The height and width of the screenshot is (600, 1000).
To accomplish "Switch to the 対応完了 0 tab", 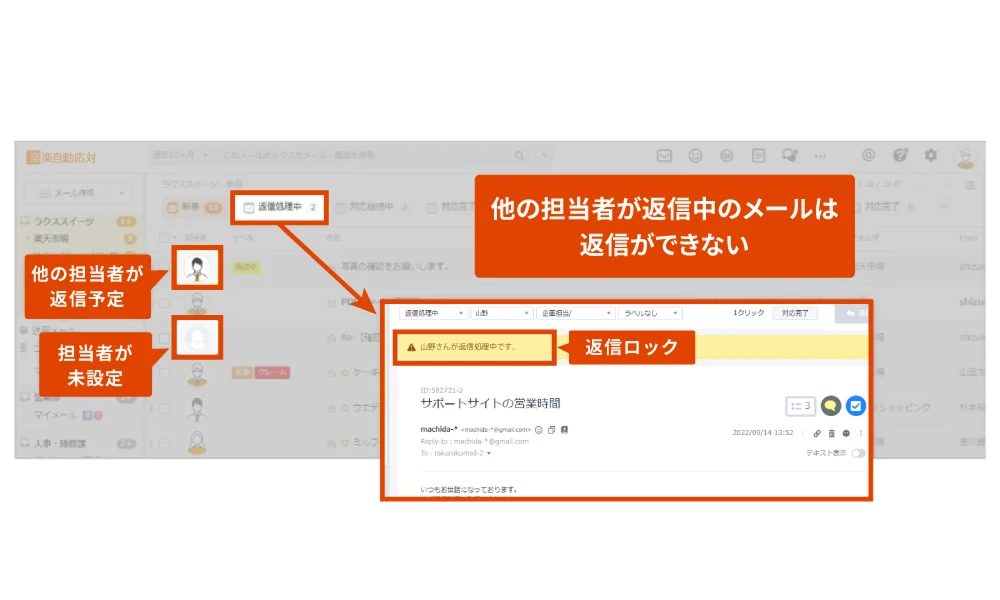I will point(883,207).
